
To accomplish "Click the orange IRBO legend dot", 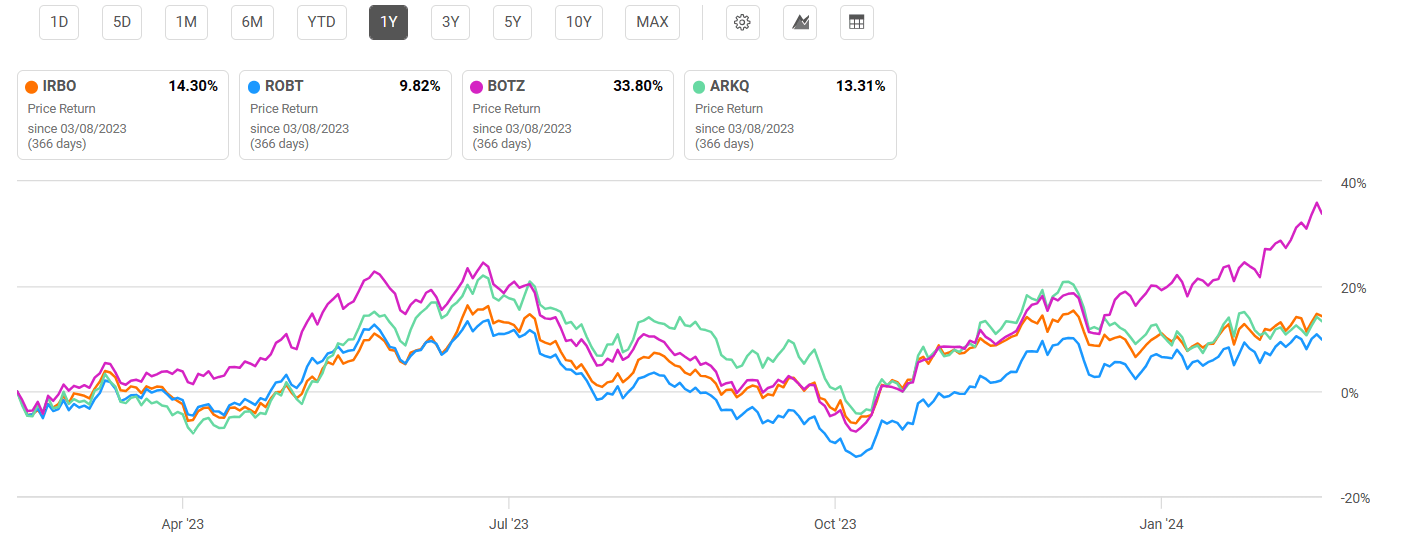I will (32, 87).
